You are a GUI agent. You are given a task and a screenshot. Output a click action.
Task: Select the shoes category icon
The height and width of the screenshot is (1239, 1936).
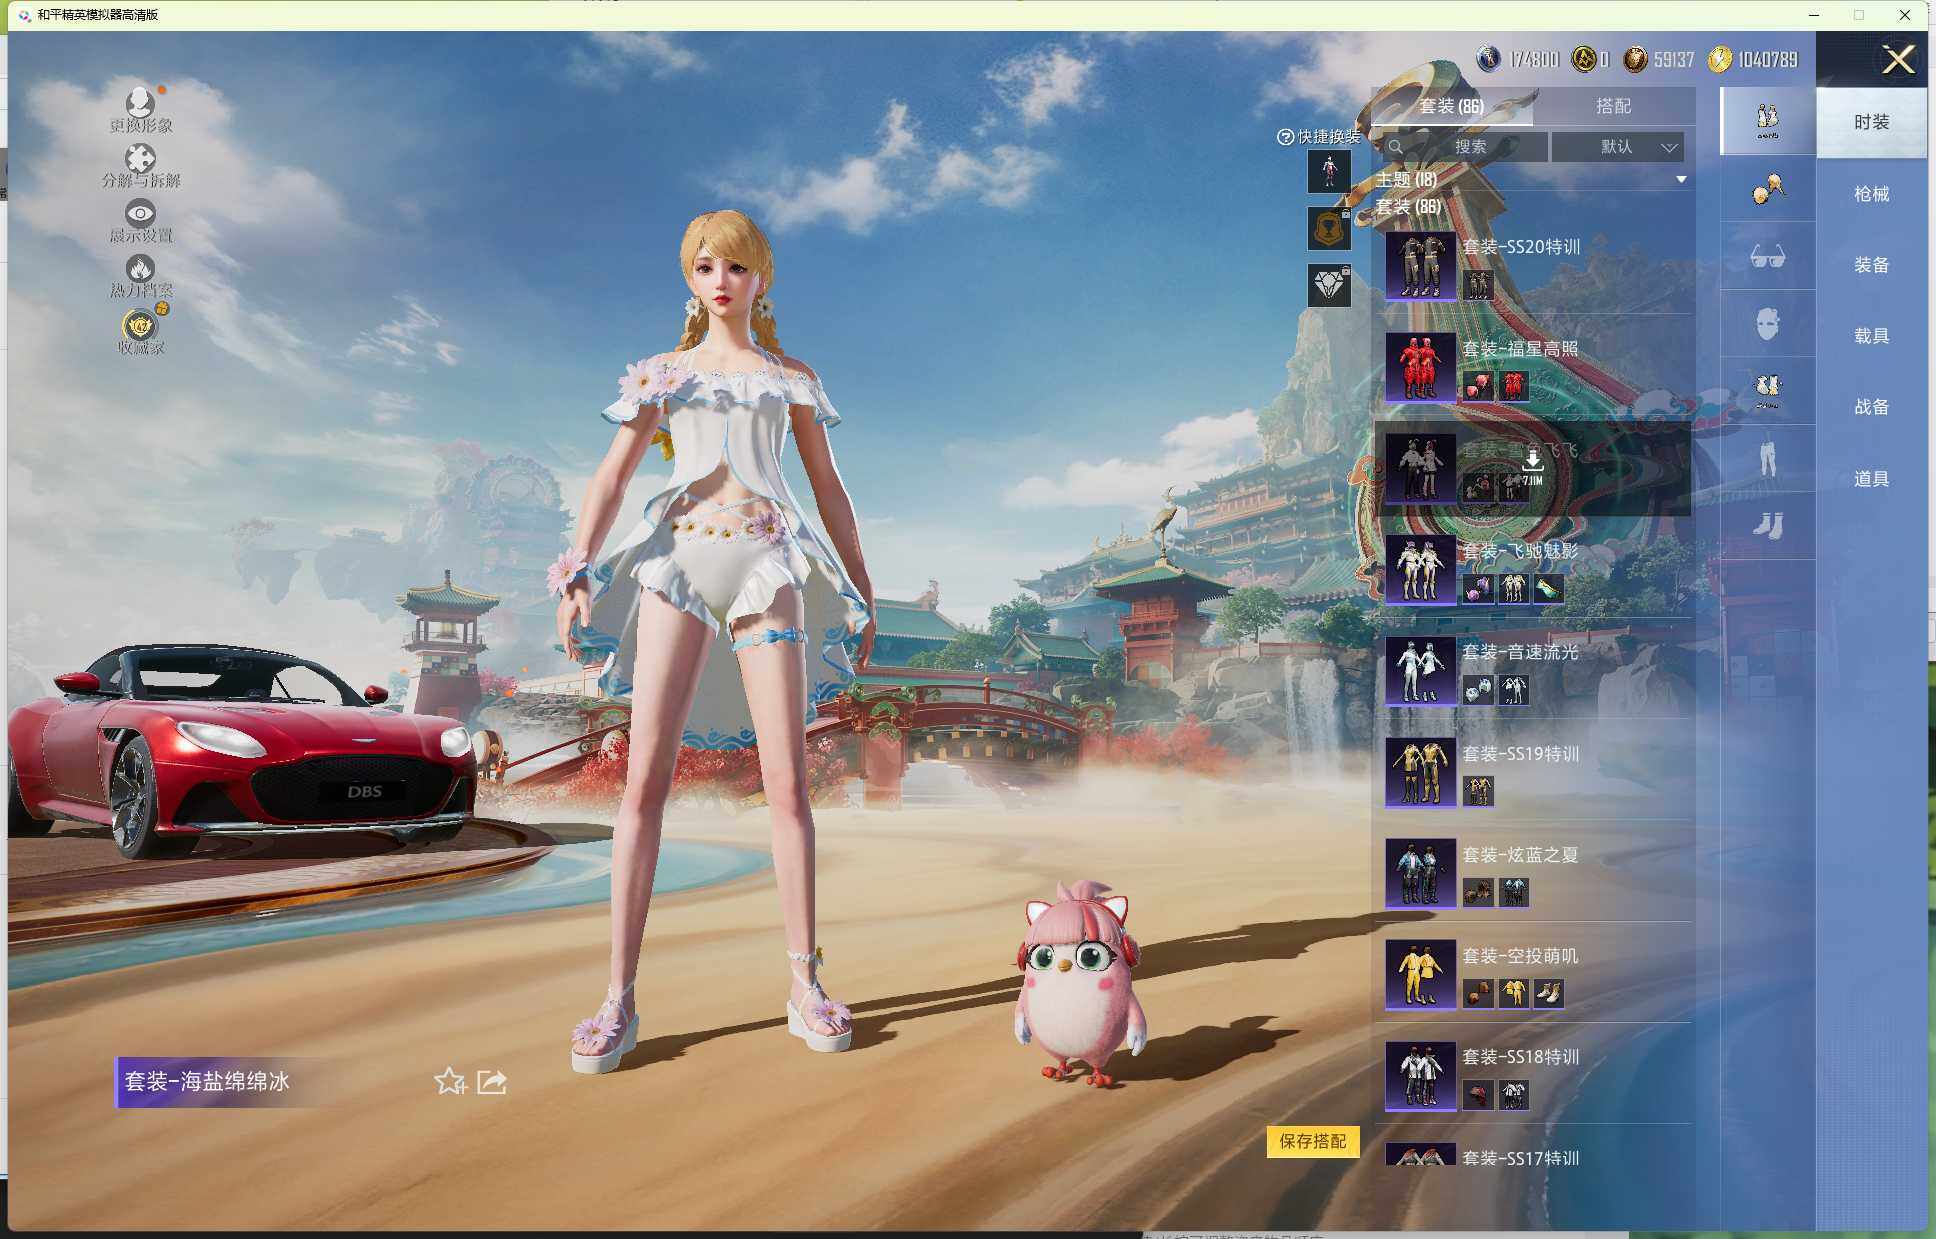[1767, 526]
